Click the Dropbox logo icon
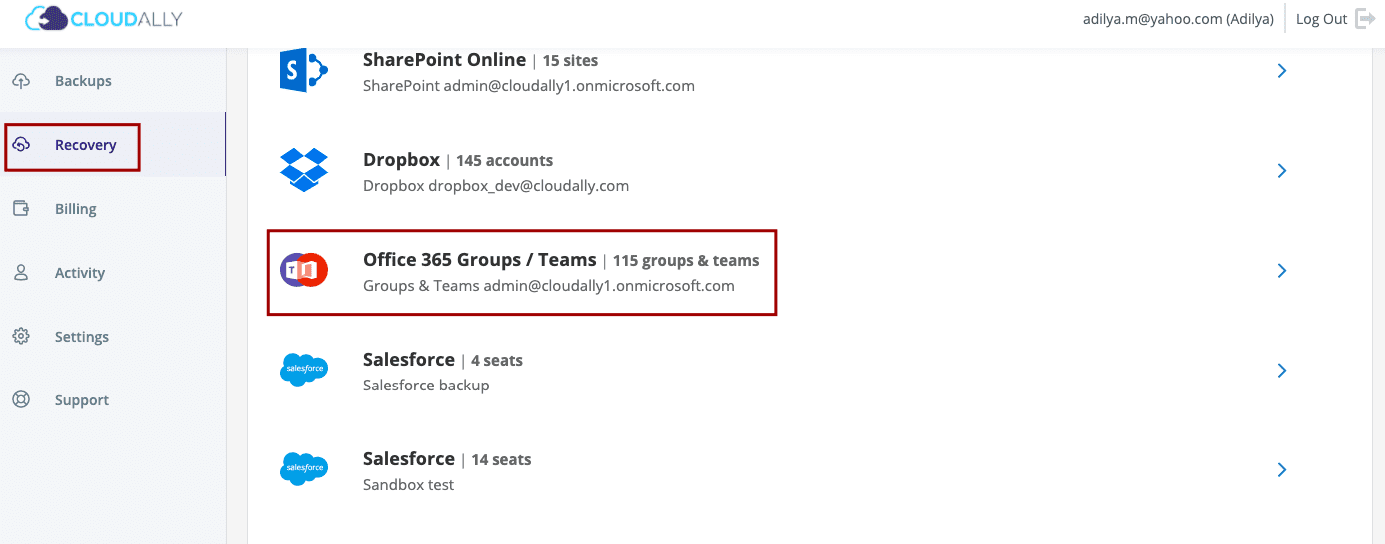The height and width of the screenshot is (544, 1385). coord(304,170)
